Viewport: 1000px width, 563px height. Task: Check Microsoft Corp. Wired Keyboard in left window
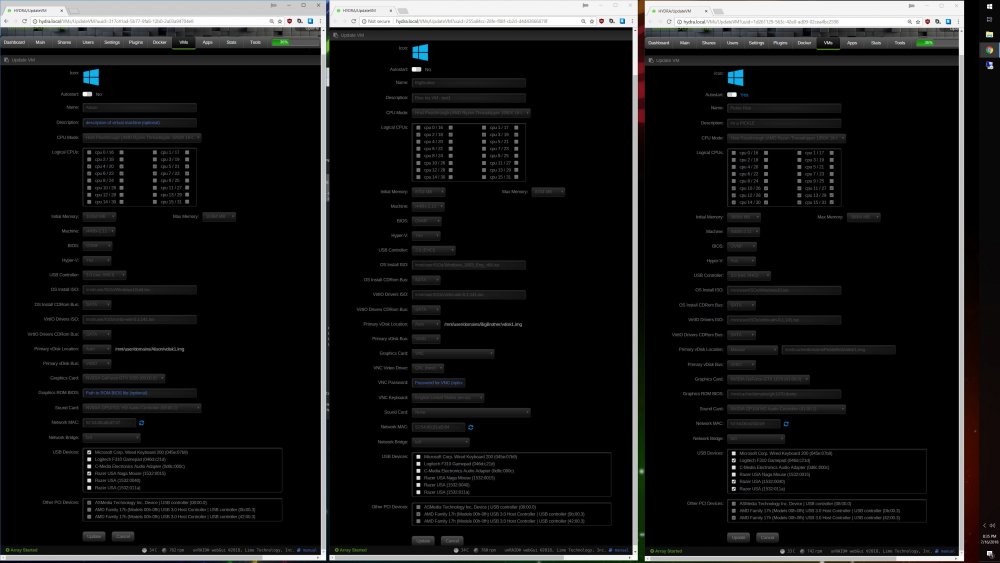[x=89, y=452]
